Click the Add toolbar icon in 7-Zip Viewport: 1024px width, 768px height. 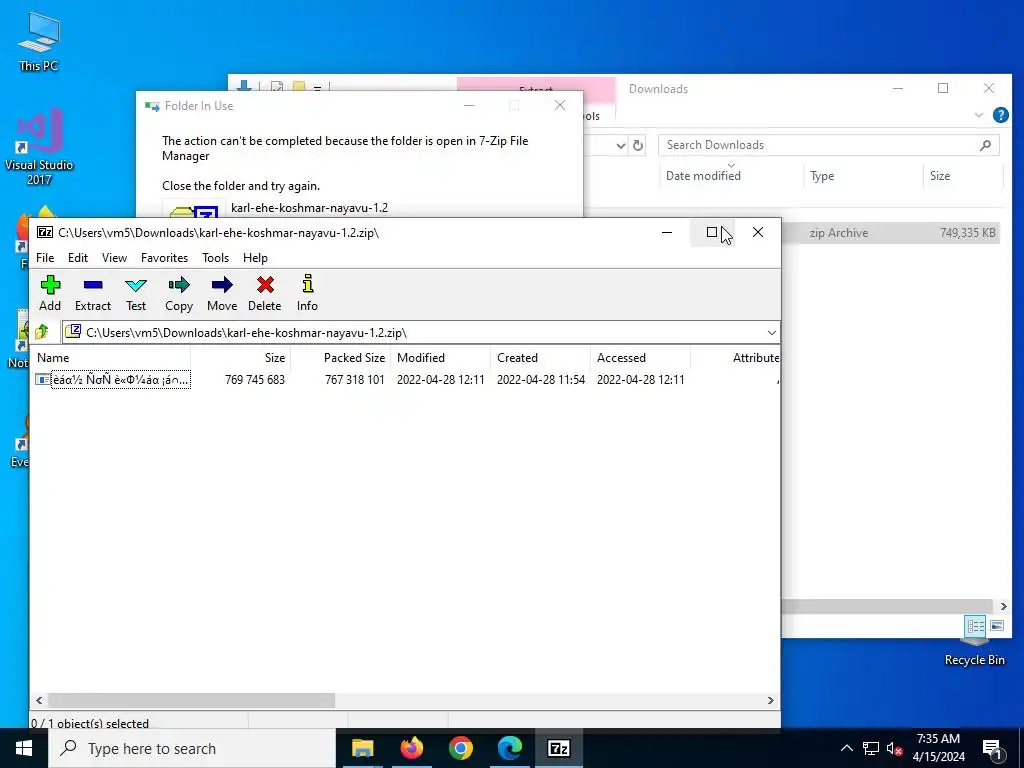50,293
